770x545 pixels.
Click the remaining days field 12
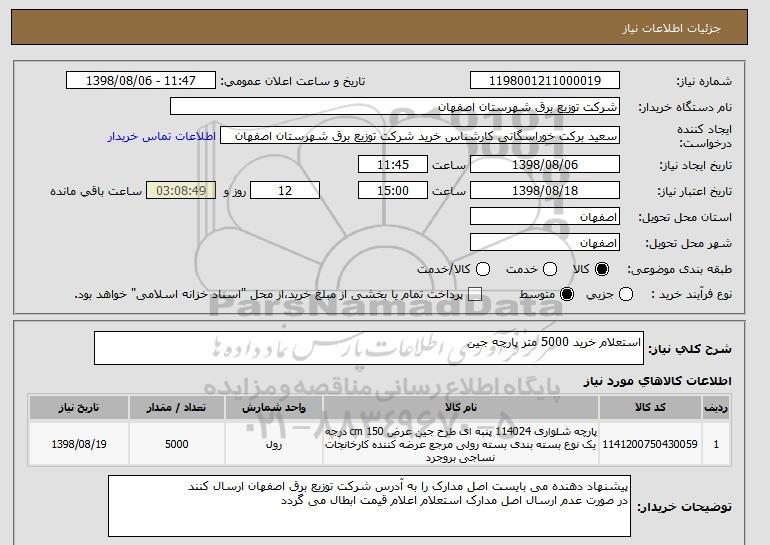click(x=285, y=191)
